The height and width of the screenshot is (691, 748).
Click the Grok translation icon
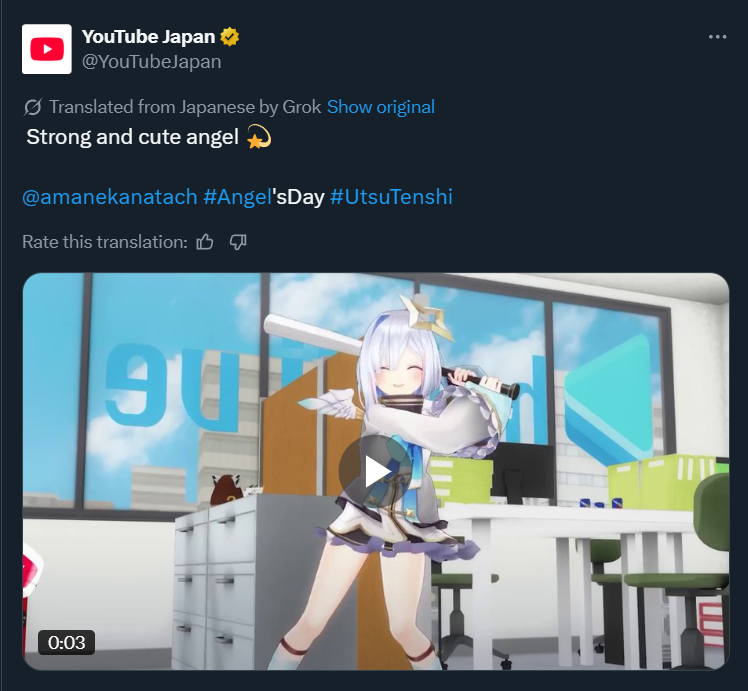point(32,107)
